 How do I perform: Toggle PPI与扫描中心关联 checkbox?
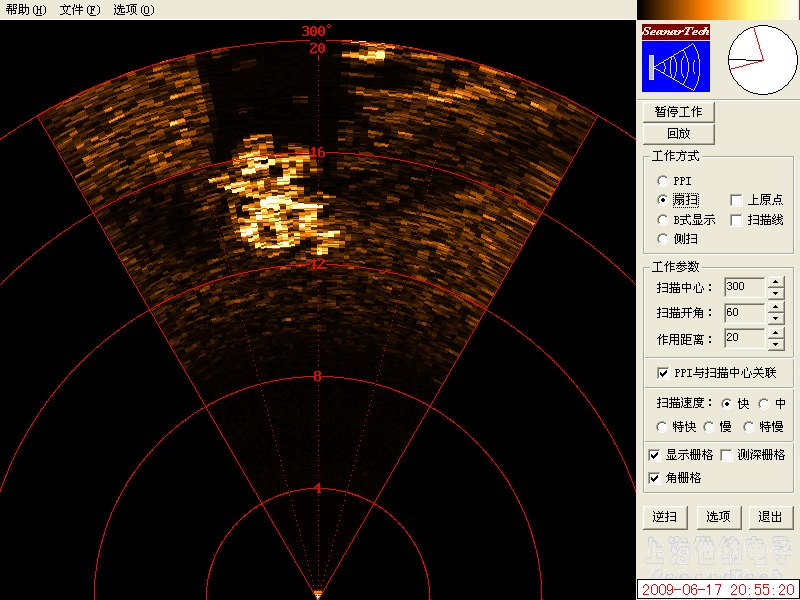pyautogui.click(x=663, y=373)
